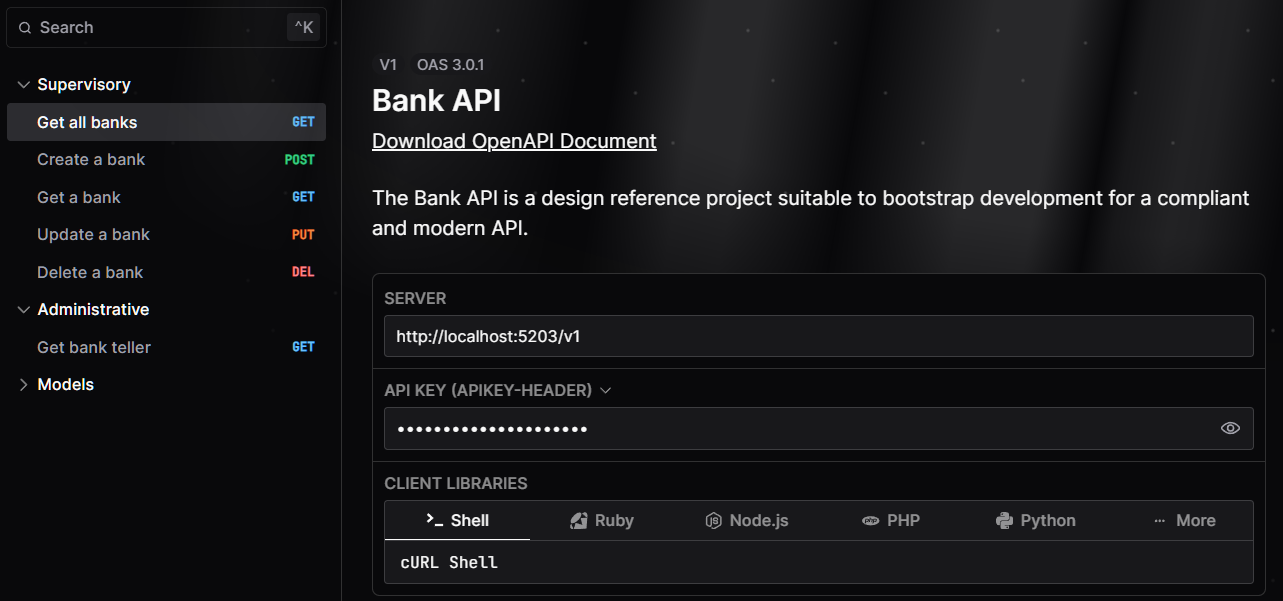The width and height of the screenshot is (1283, 601).
Task: Reveal API key with eye icon
Action: point(1230,428)
